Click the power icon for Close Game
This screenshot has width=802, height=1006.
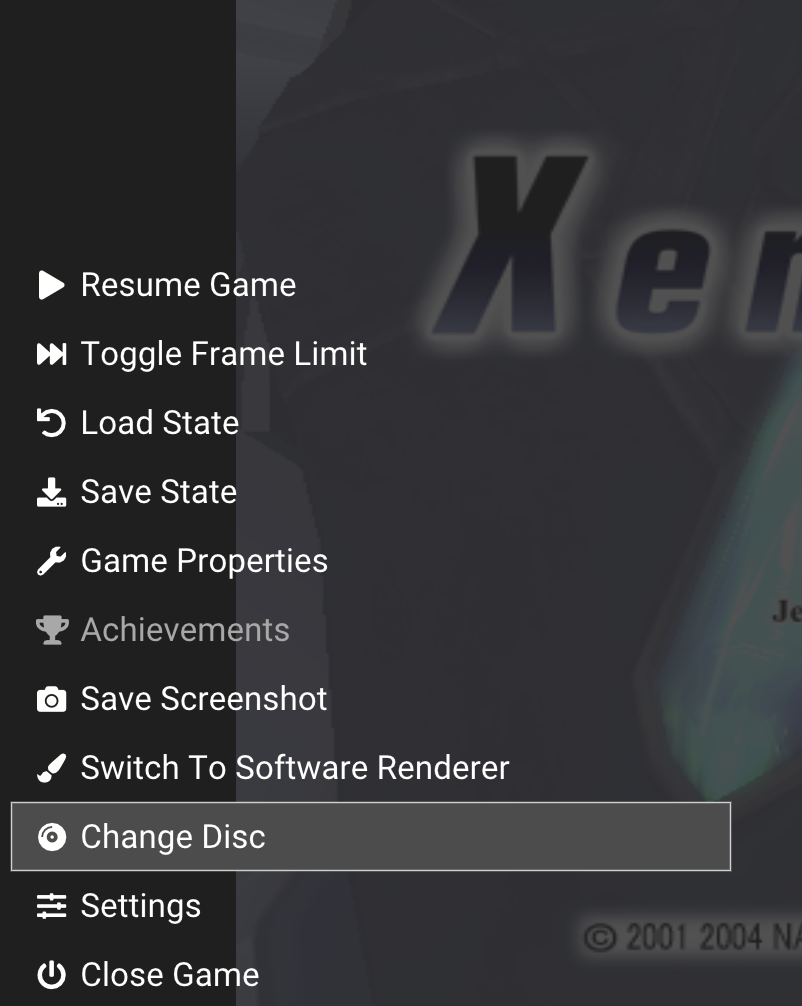(51, 975)
